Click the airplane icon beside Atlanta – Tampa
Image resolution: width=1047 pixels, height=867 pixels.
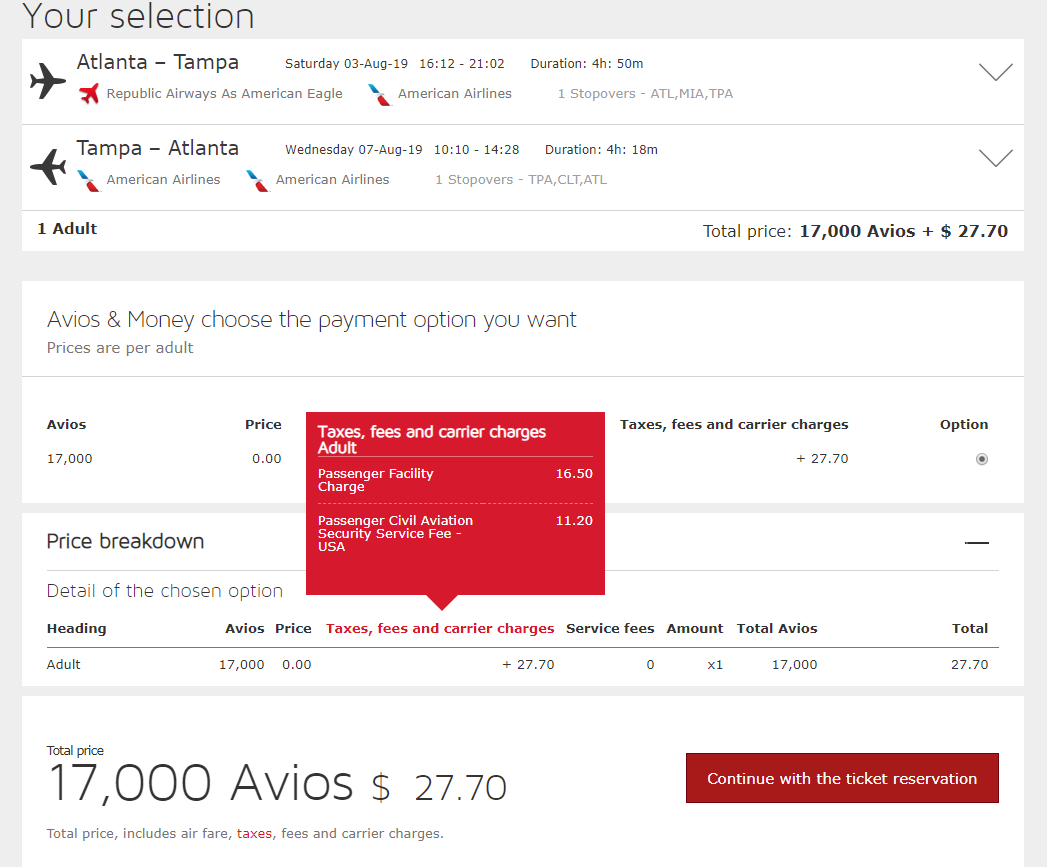47,81
